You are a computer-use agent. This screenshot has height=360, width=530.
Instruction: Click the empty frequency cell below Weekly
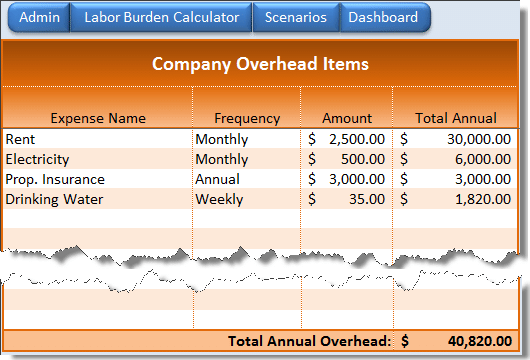246,218
